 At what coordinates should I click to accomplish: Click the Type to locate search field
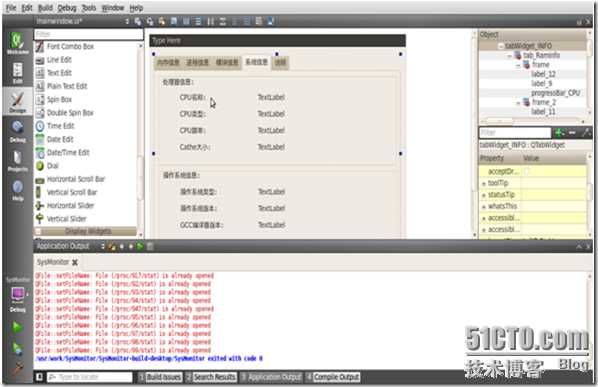point(90,377)
